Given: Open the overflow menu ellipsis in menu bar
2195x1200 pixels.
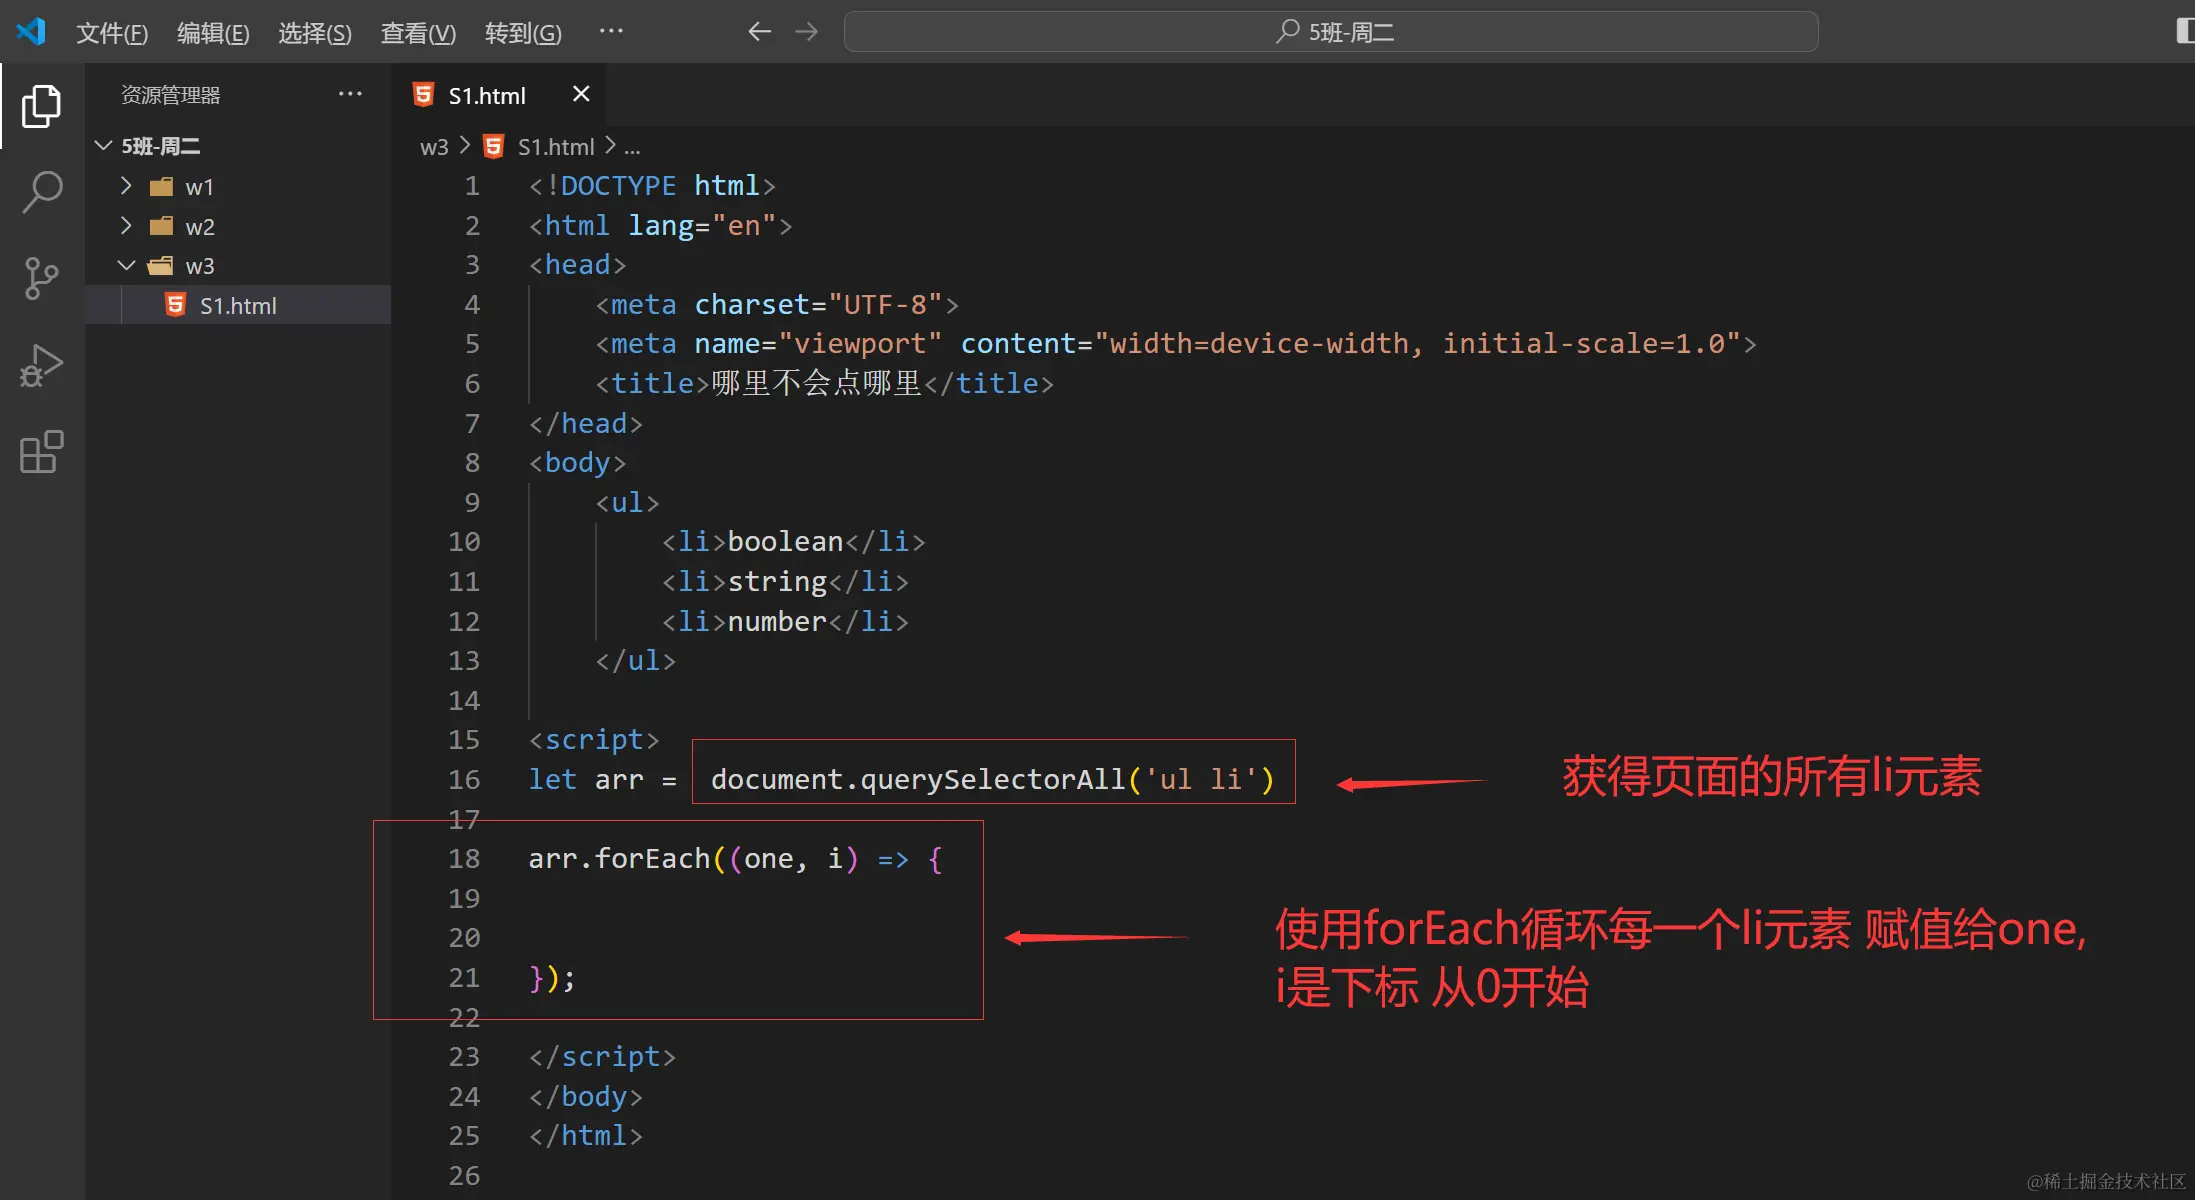Looking at the screenshot, I should tap(611, 31).
